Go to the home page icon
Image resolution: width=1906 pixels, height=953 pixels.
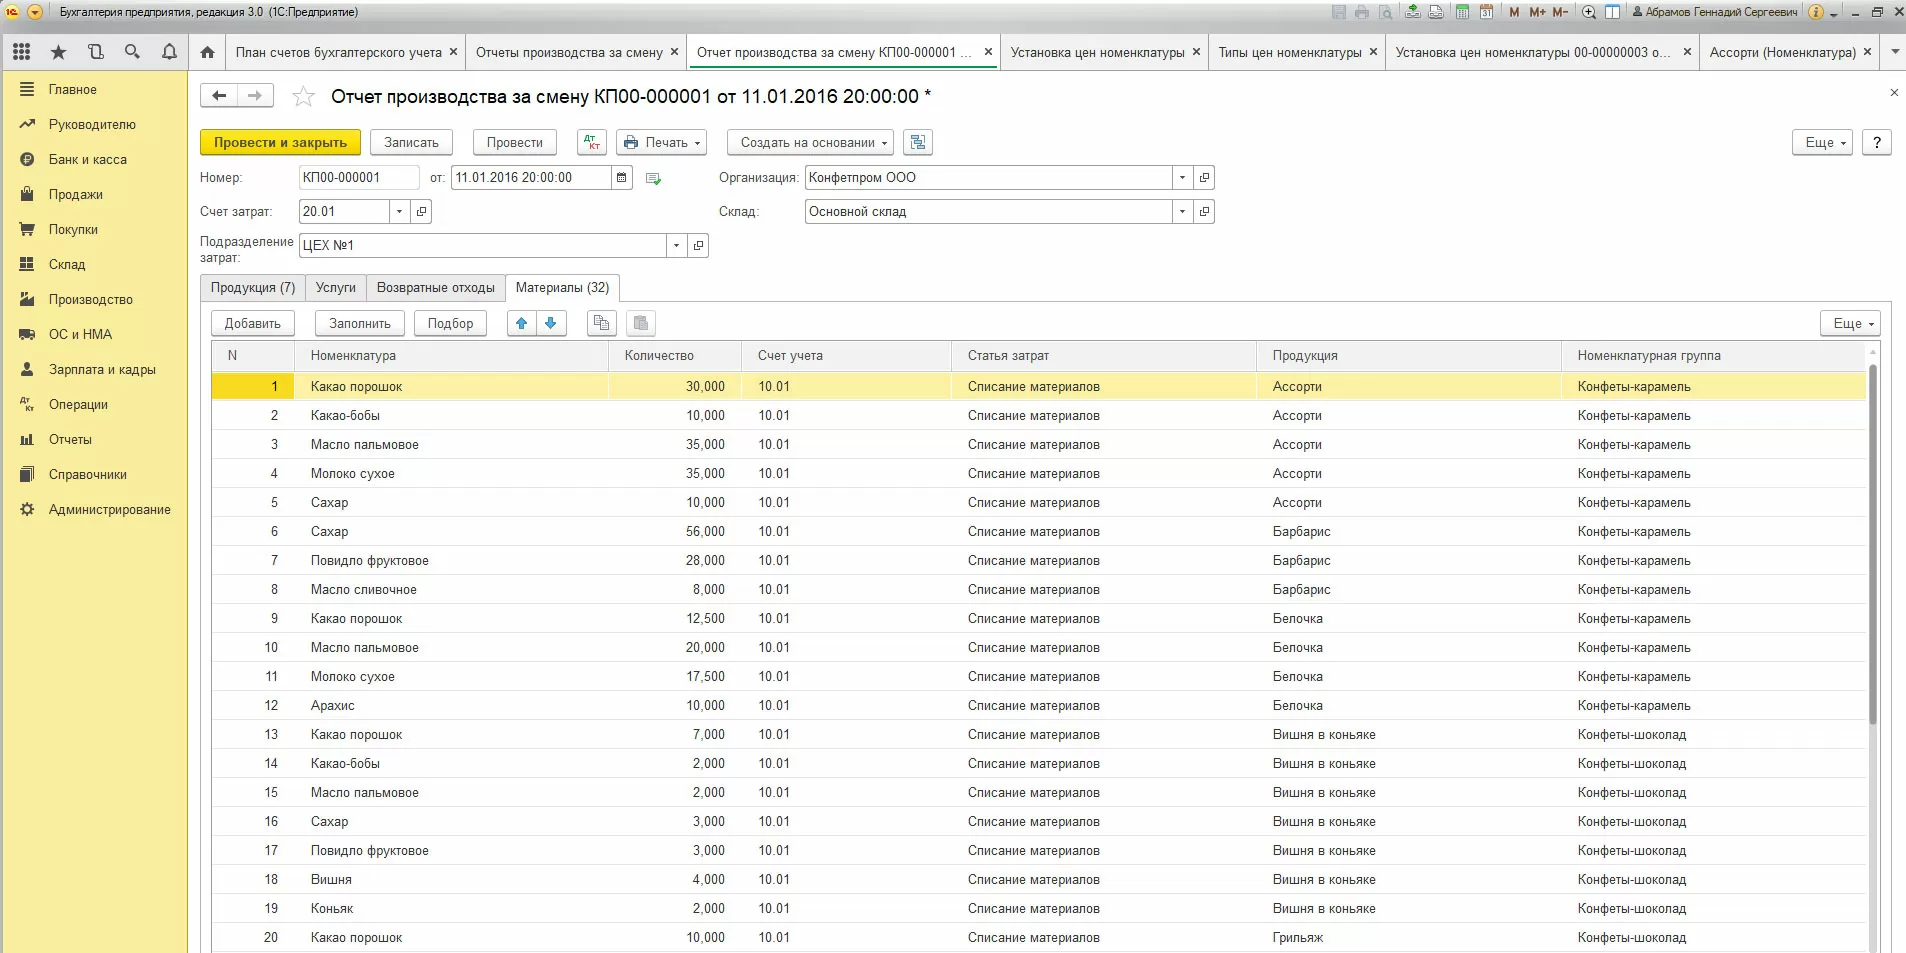coord(207,52)
